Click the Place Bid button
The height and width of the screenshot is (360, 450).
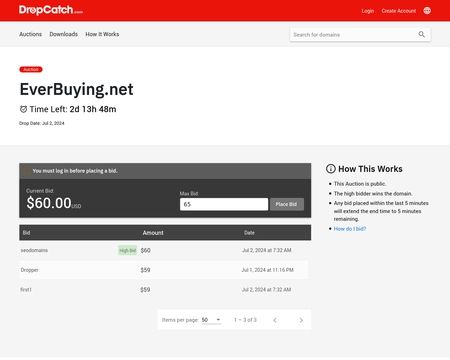pos(287,204)
